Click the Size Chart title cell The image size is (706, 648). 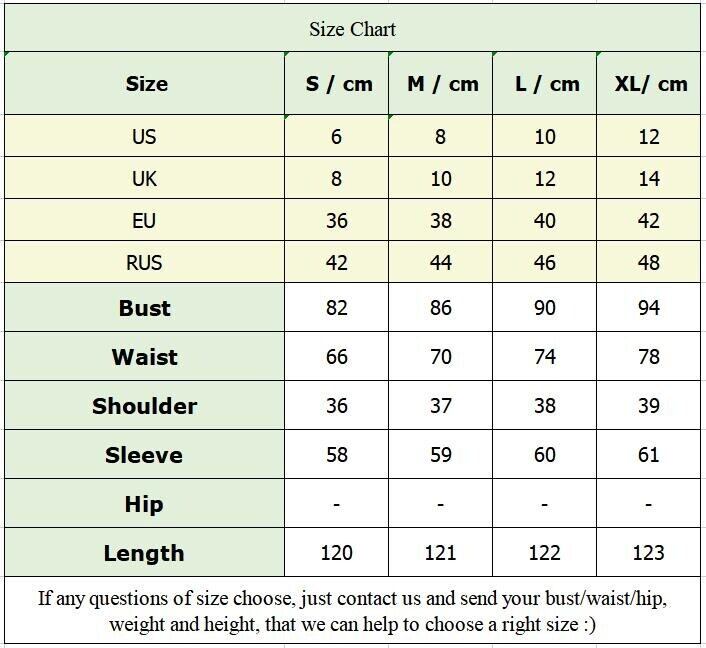coord(352,29)
